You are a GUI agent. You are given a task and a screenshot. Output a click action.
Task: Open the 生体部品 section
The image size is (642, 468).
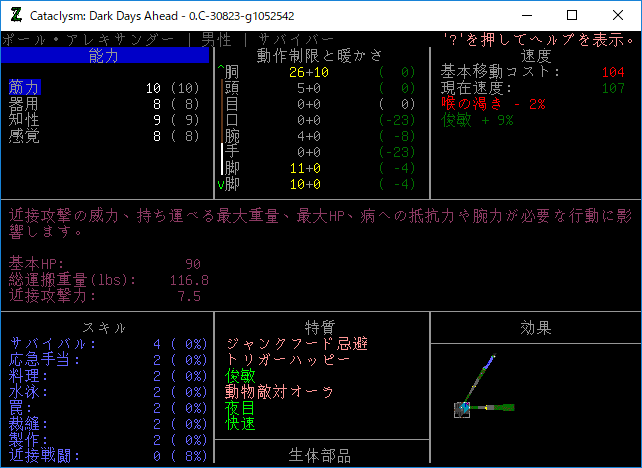(320, 456)
